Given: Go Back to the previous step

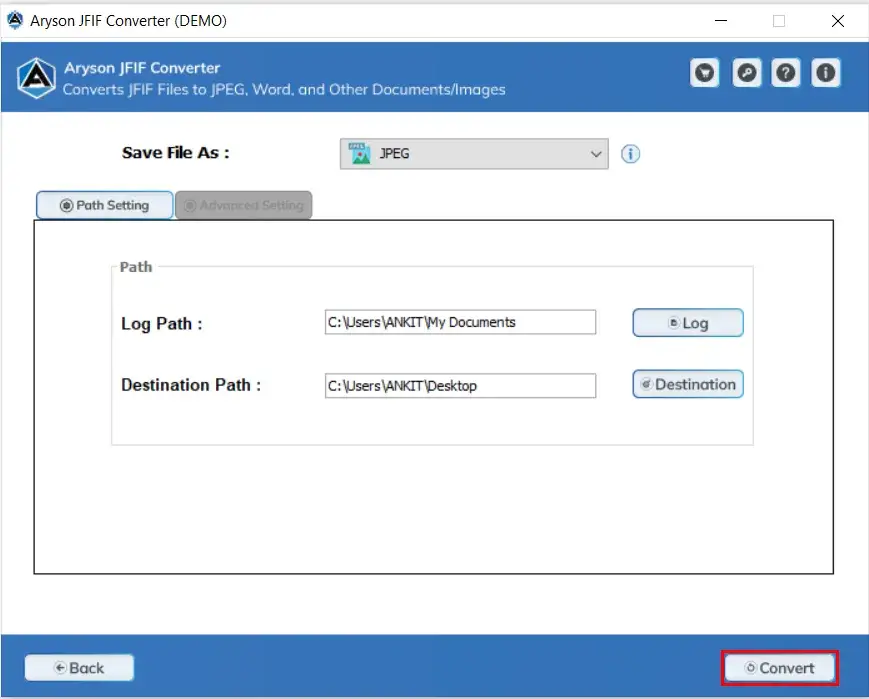Looking at the screenshot, I should pyautogui.click(x=79, y=667).
